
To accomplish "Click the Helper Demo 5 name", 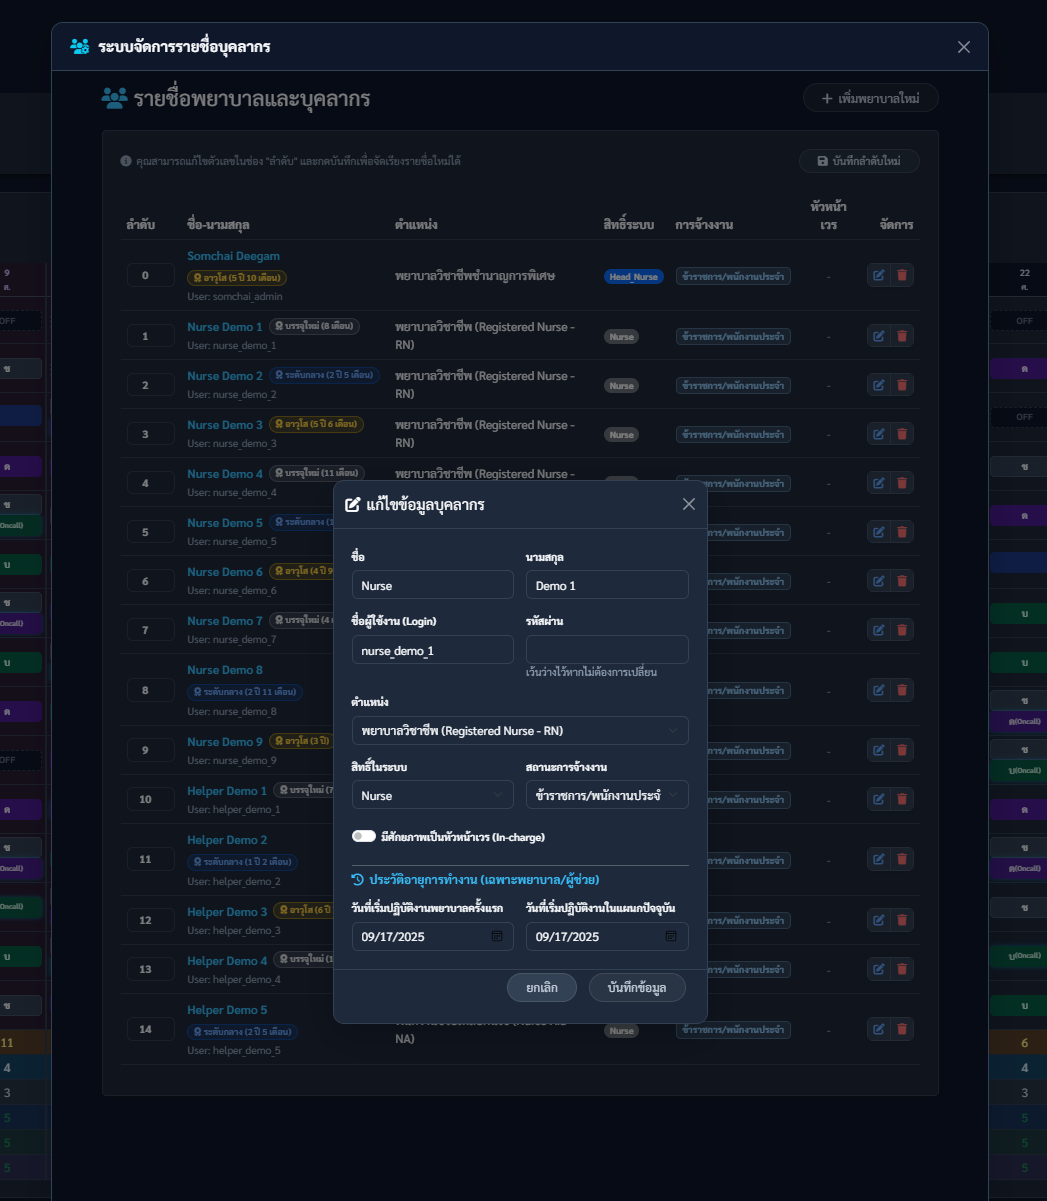I will (227, 1010).
